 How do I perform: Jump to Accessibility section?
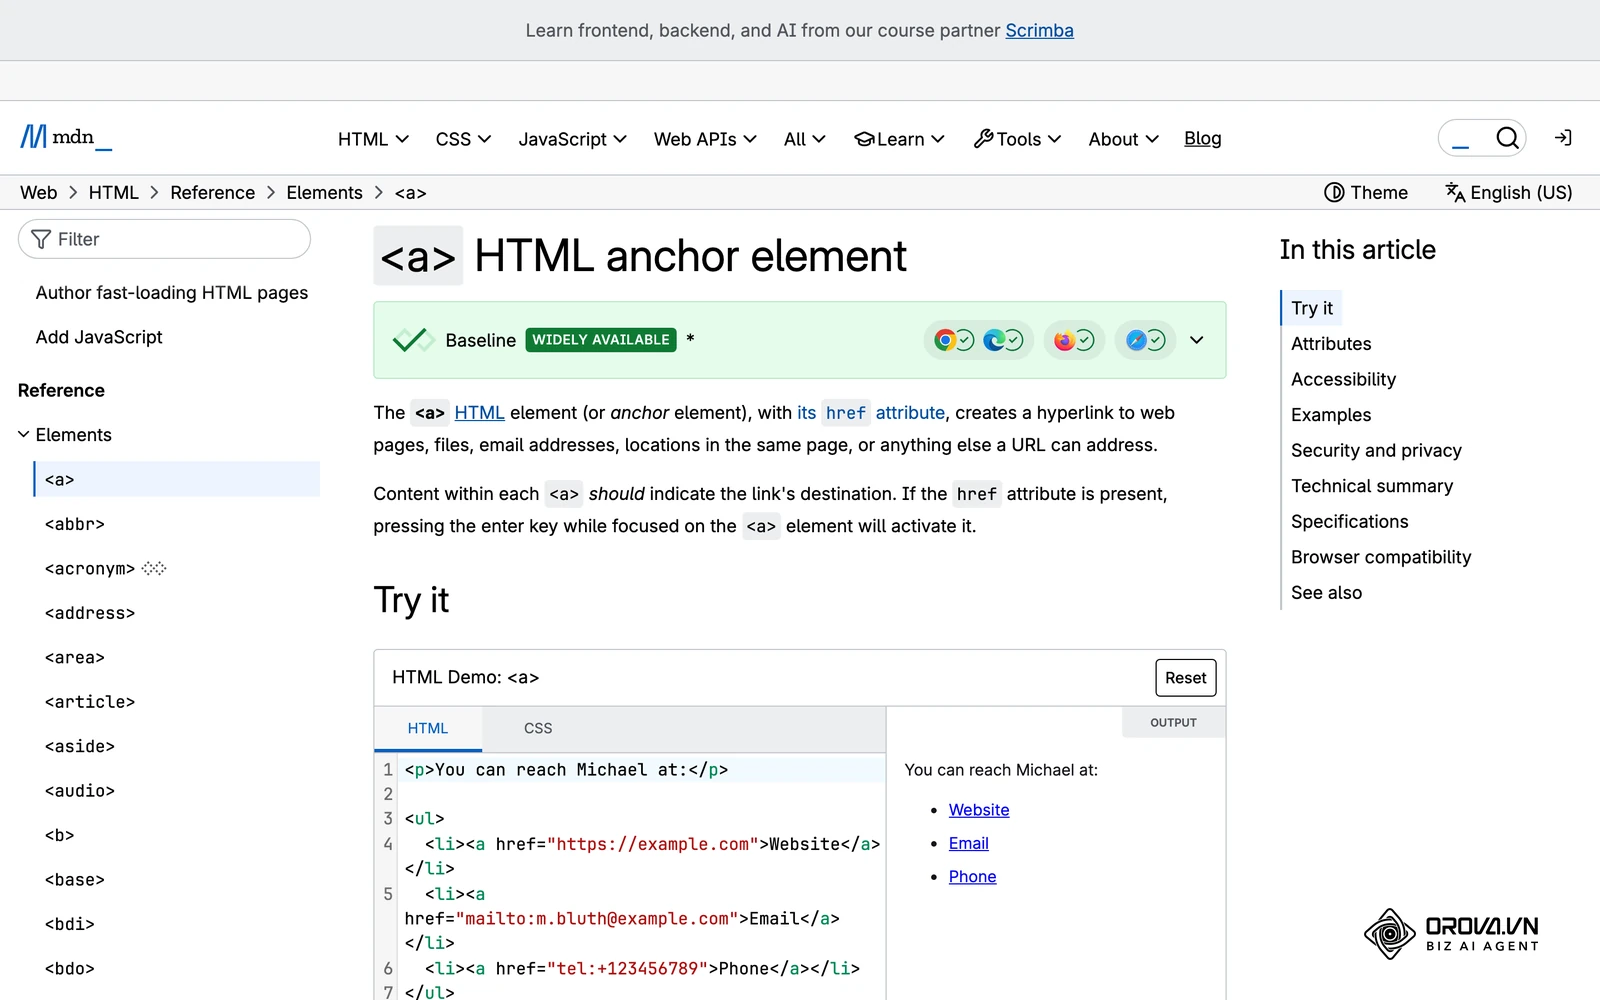pos(1343,379)
